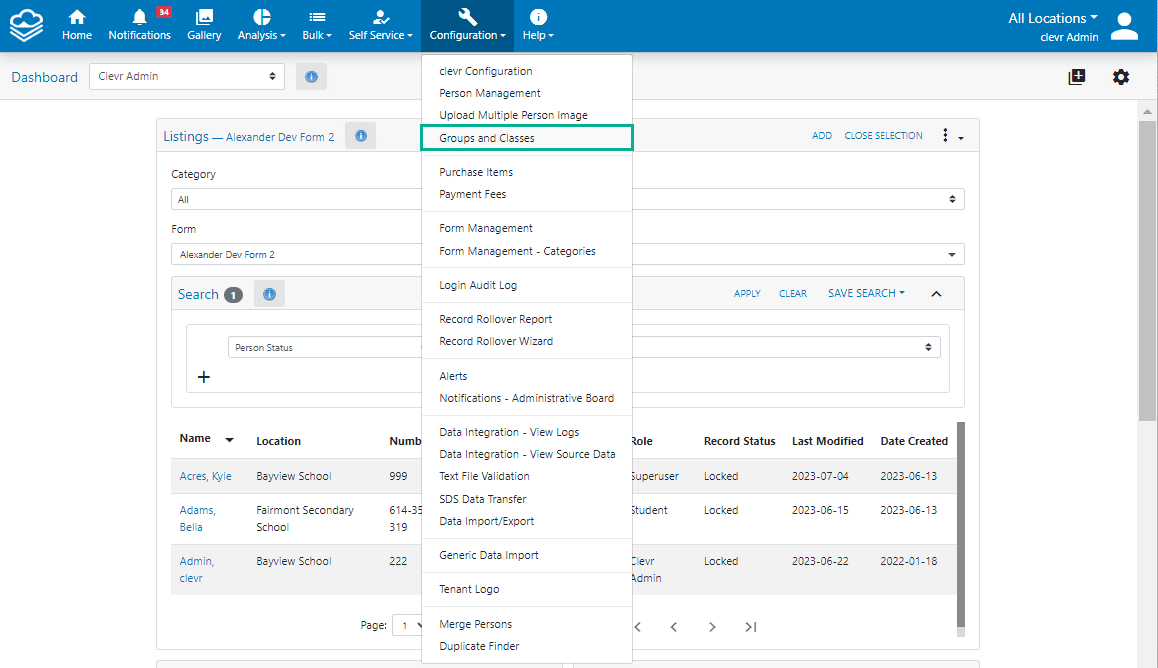Go to previous page arrow

(674, 627)
